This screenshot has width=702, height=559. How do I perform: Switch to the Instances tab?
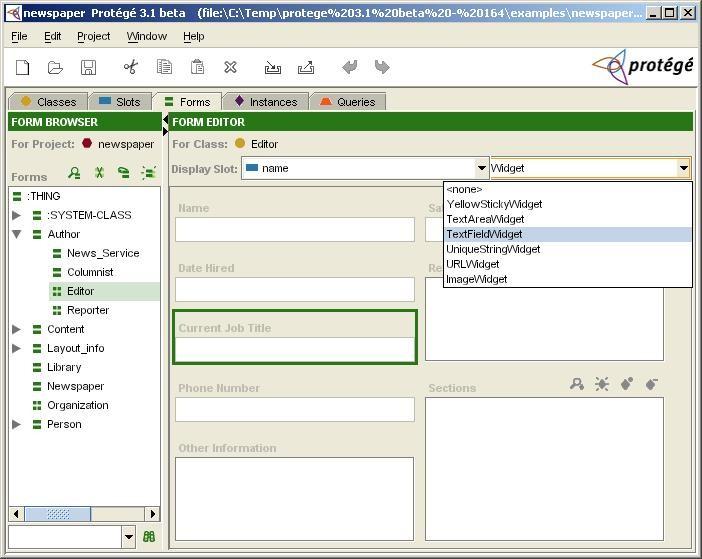click(x=266, y=102)
